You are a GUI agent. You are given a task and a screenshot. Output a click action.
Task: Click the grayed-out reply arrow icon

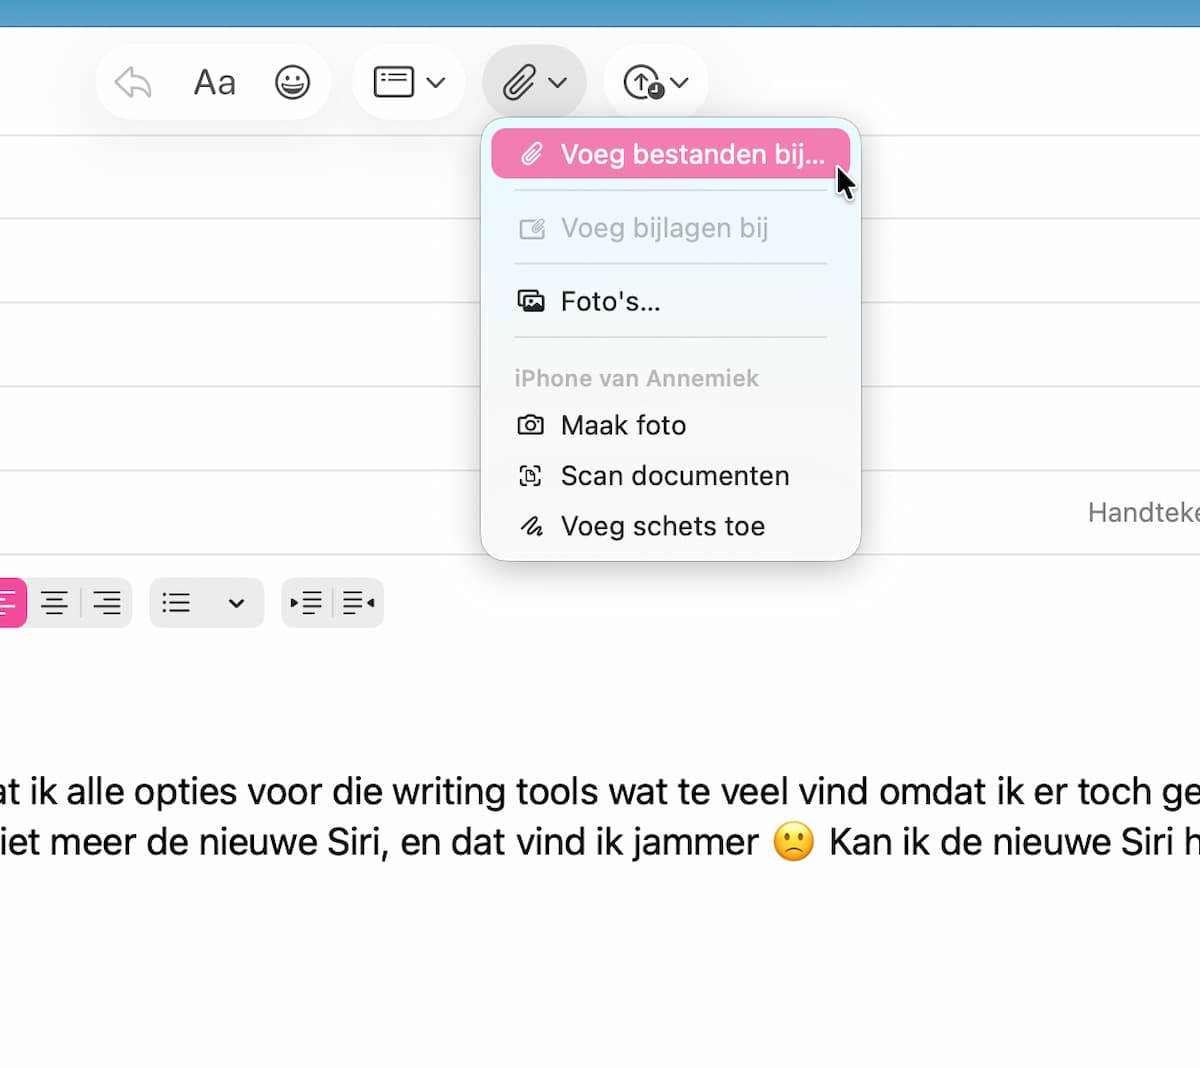coord(133,82)
